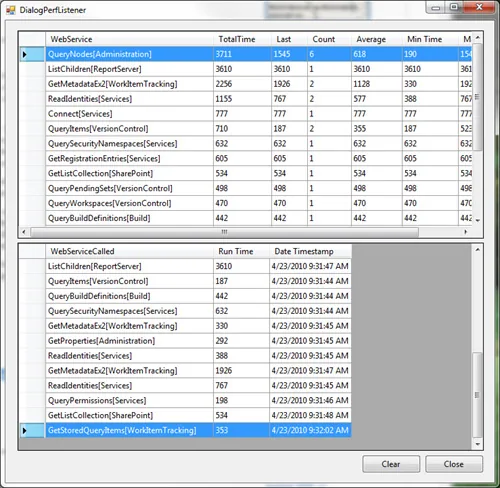Click top grid vertical scrollbar thumb

tap(477, 97)
